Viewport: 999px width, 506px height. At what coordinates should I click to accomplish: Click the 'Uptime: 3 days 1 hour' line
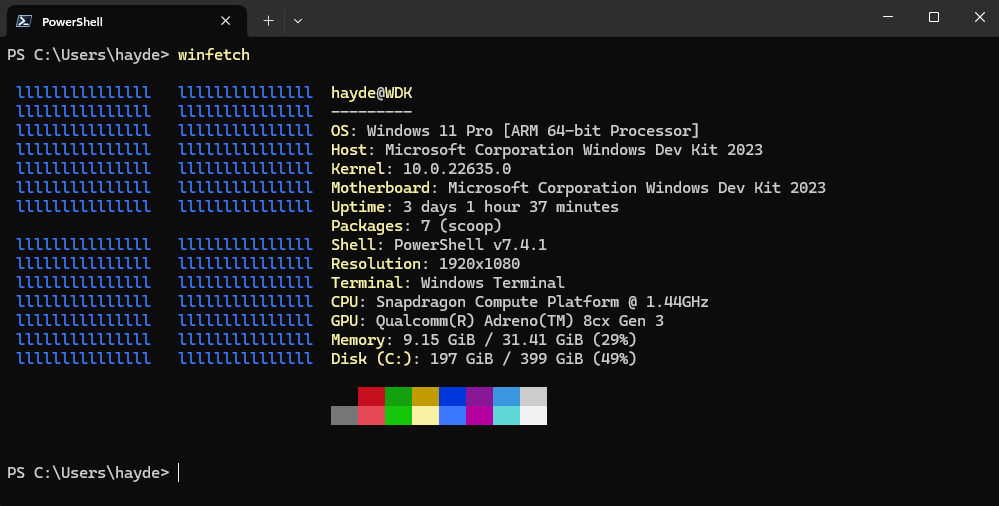[475, 207]
